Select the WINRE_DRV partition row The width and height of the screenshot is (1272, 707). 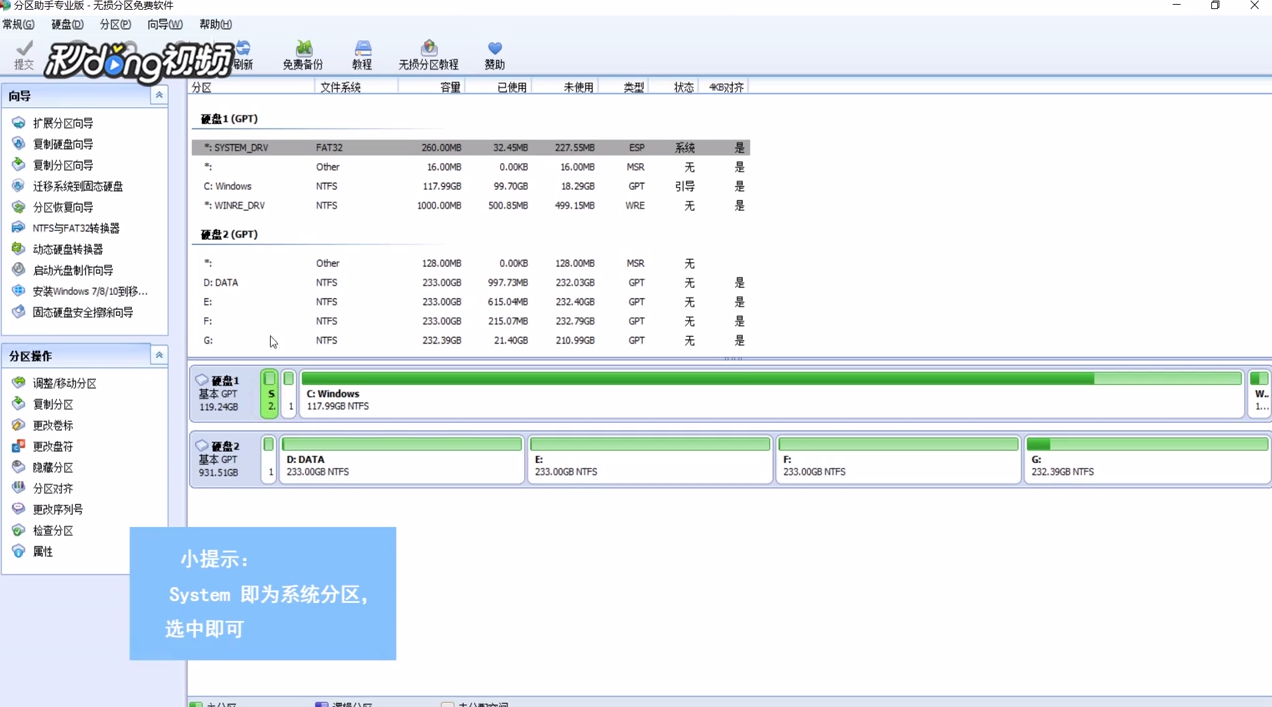pos(470,205)
